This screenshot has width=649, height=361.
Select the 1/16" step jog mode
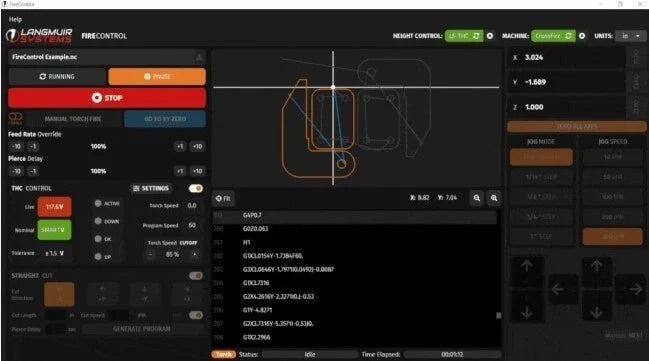(541, 177)
